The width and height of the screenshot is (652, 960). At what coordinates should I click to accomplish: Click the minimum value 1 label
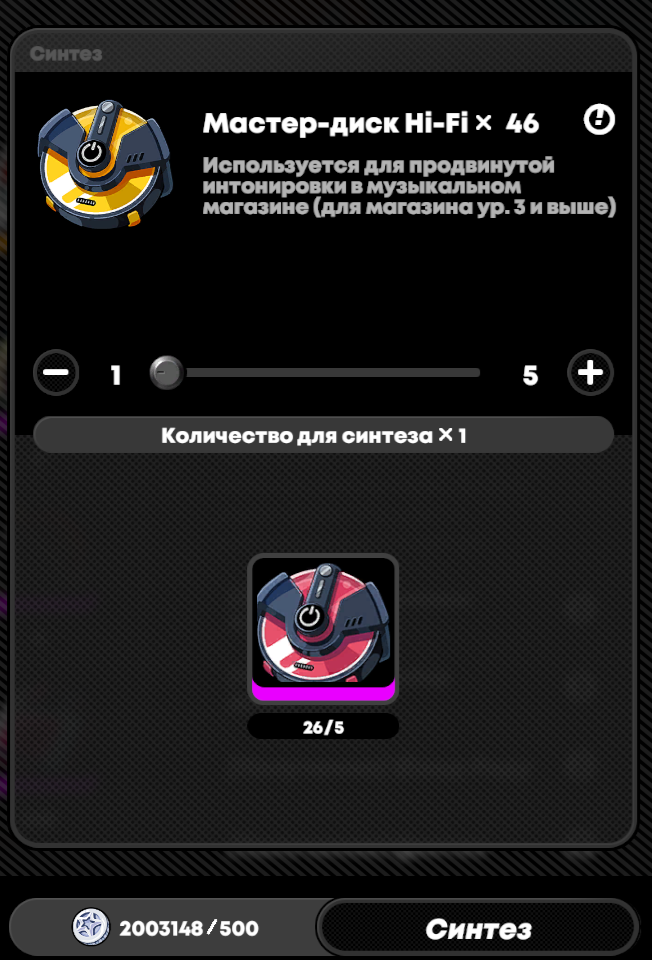click(116, 375)
